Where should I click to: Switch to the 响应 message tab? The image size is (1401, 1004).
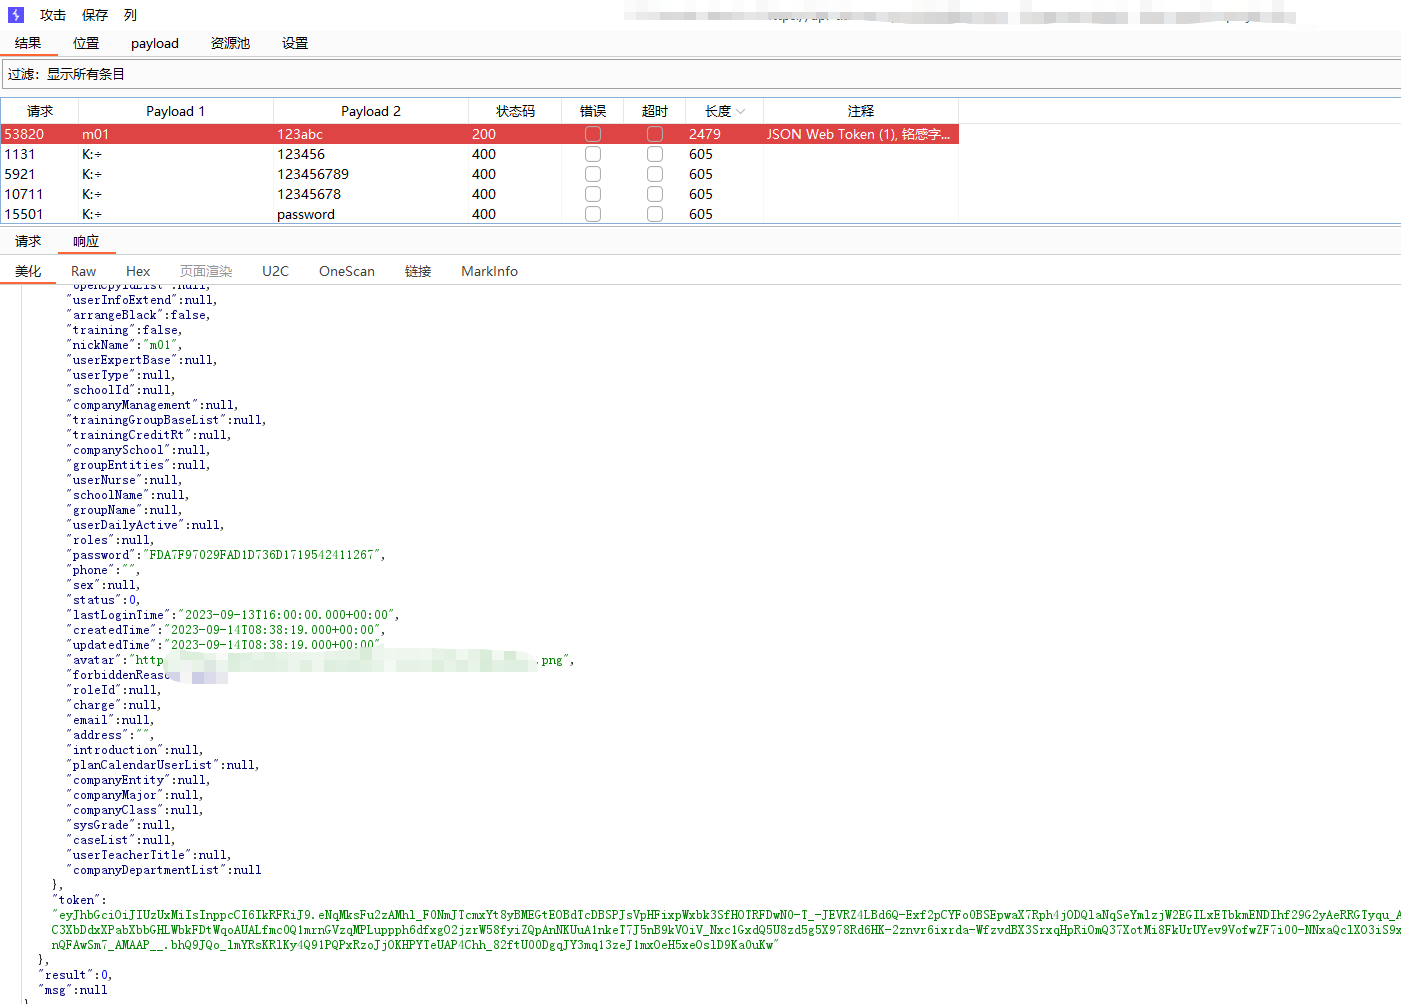pos(86,241)
